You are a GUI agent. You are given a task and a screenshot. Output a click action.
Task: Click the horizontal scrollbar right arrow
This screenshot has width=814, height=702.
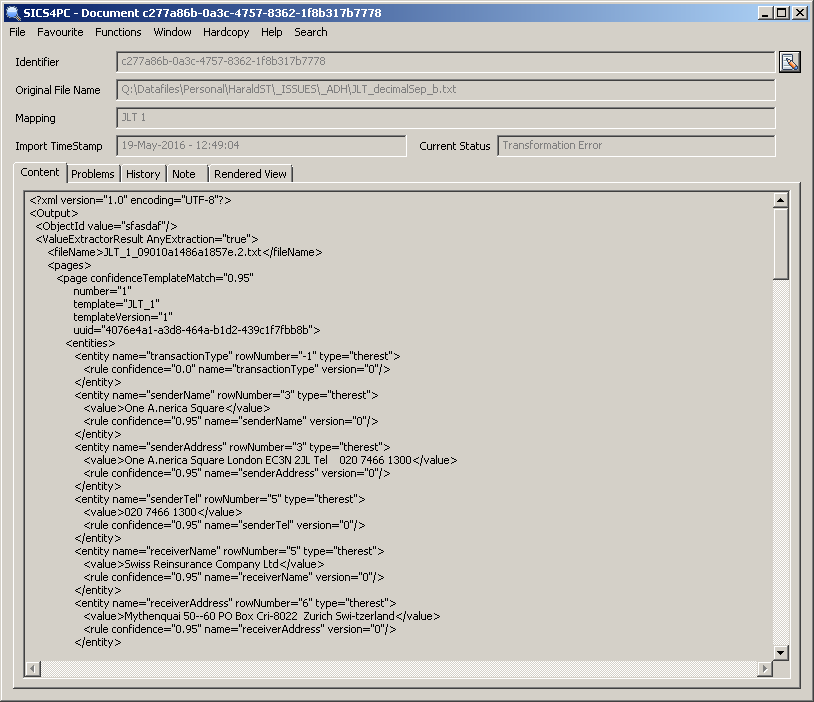[765, 668]
